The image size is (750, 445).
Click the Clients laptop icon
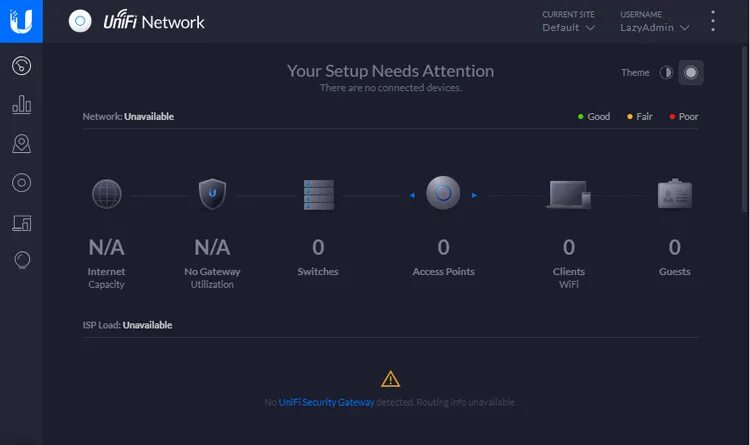[569, 194]
